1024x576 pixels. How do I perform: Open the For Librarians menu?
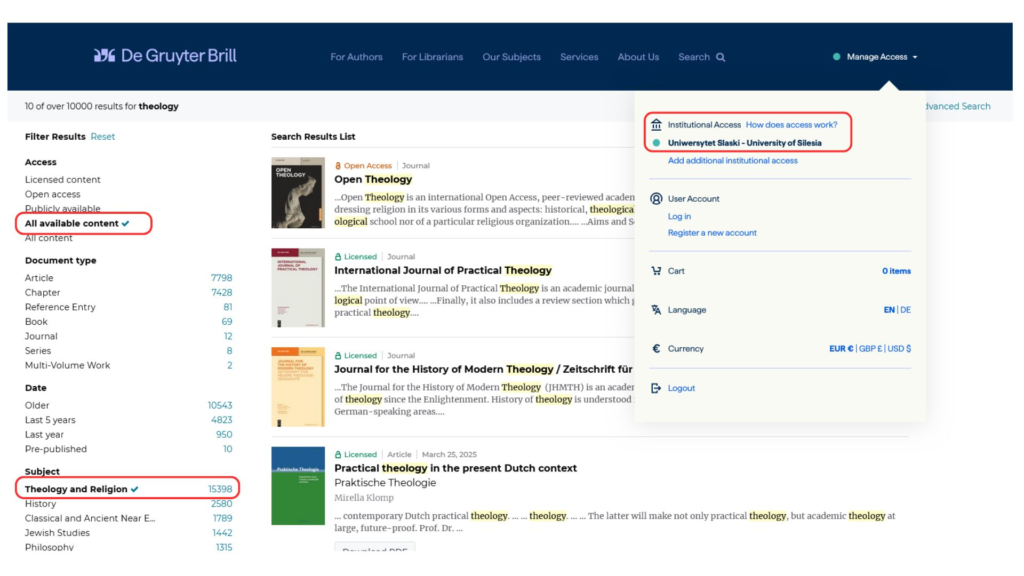(432, 57)
